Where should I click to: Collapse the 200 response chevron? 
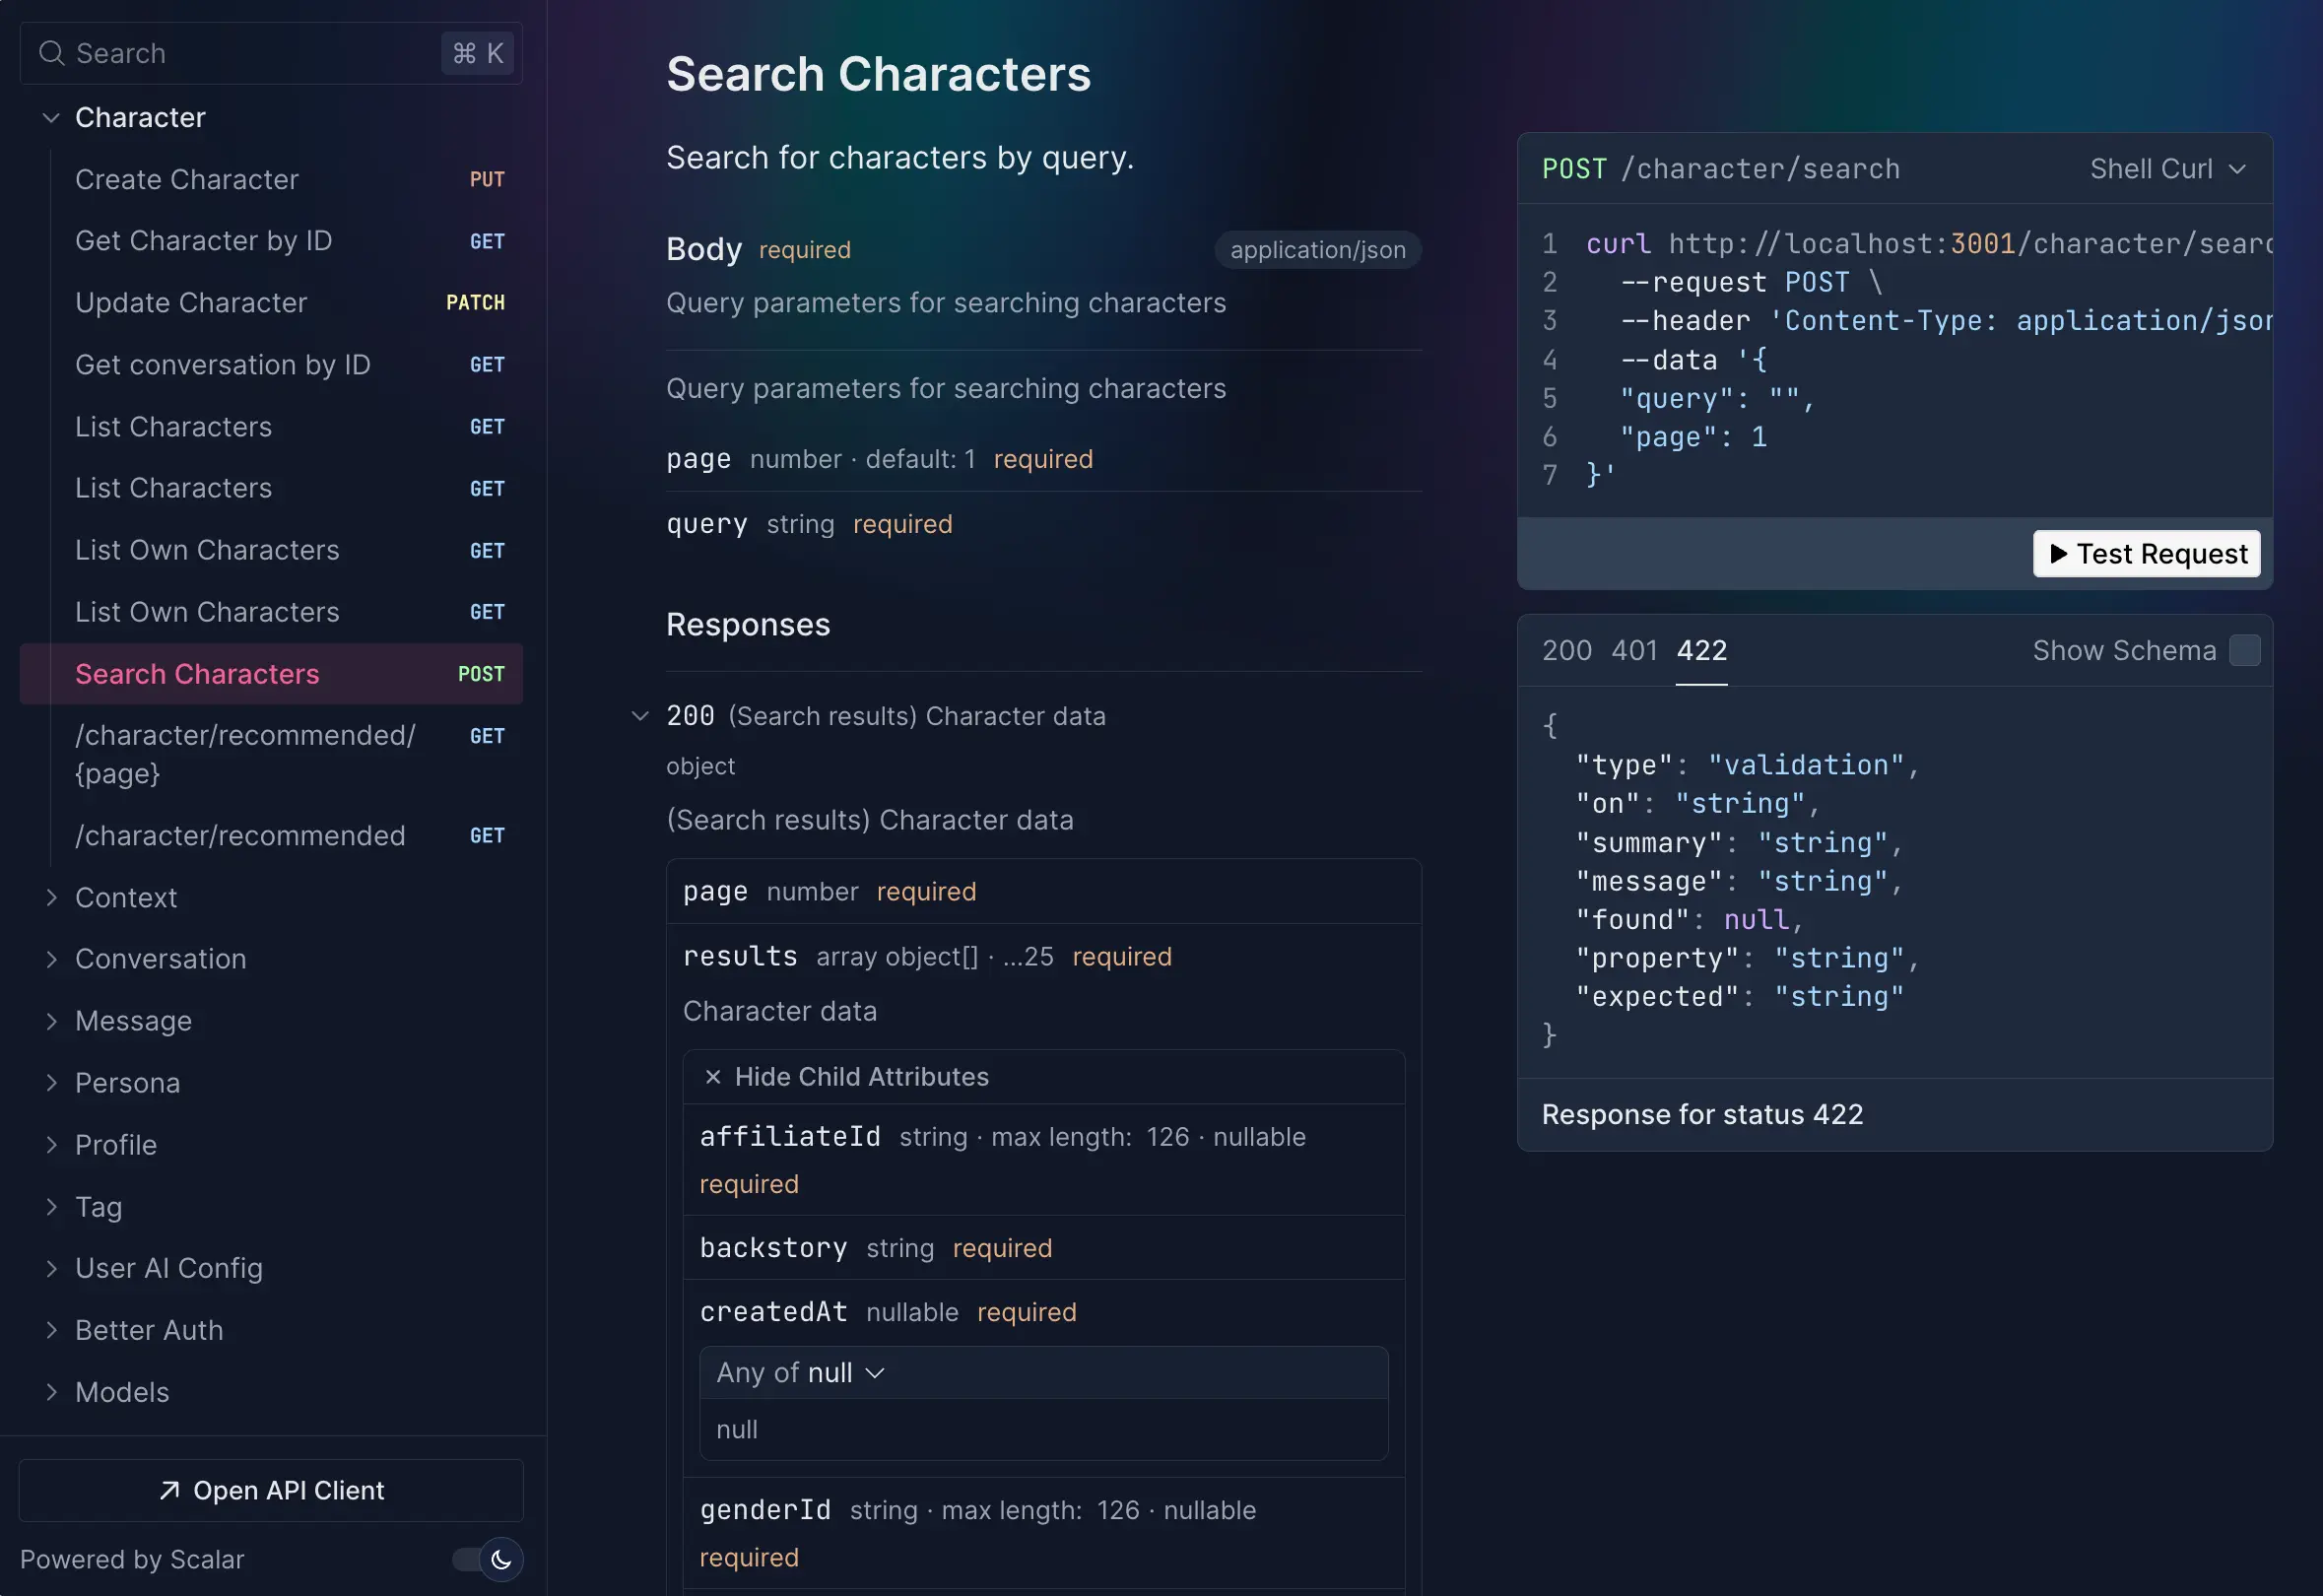pos(640,716)
